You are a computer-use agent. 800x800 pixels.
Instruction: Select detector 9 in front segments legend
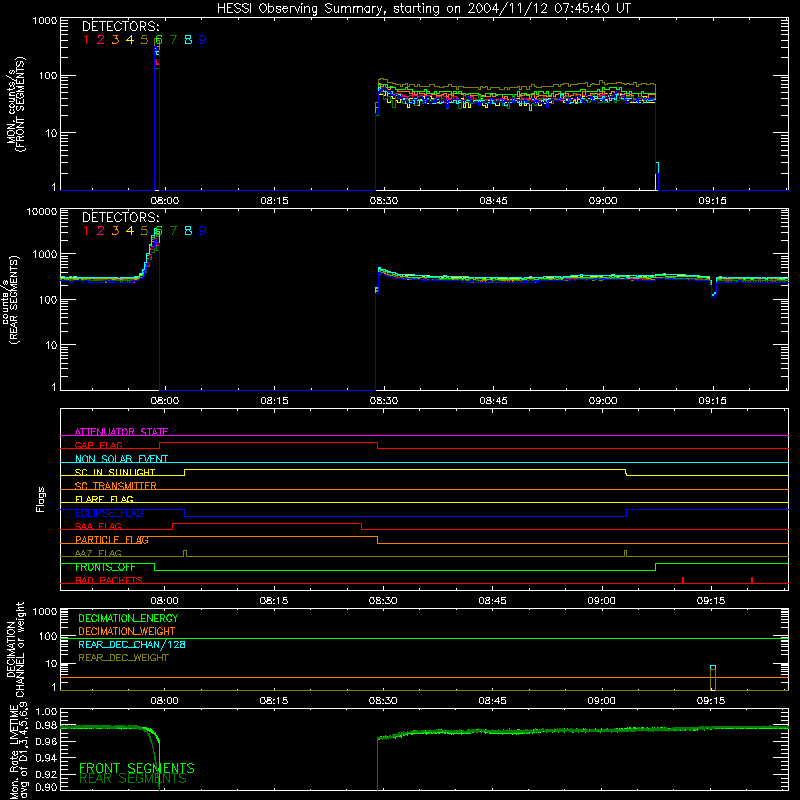[x=203, y=40]
